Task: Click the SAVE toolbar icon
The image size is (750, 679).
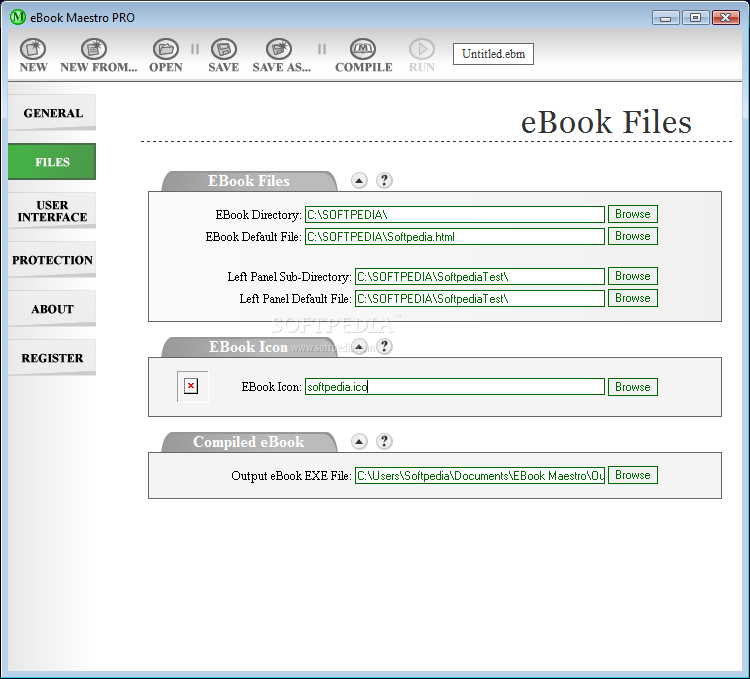Action: [223, 49]
